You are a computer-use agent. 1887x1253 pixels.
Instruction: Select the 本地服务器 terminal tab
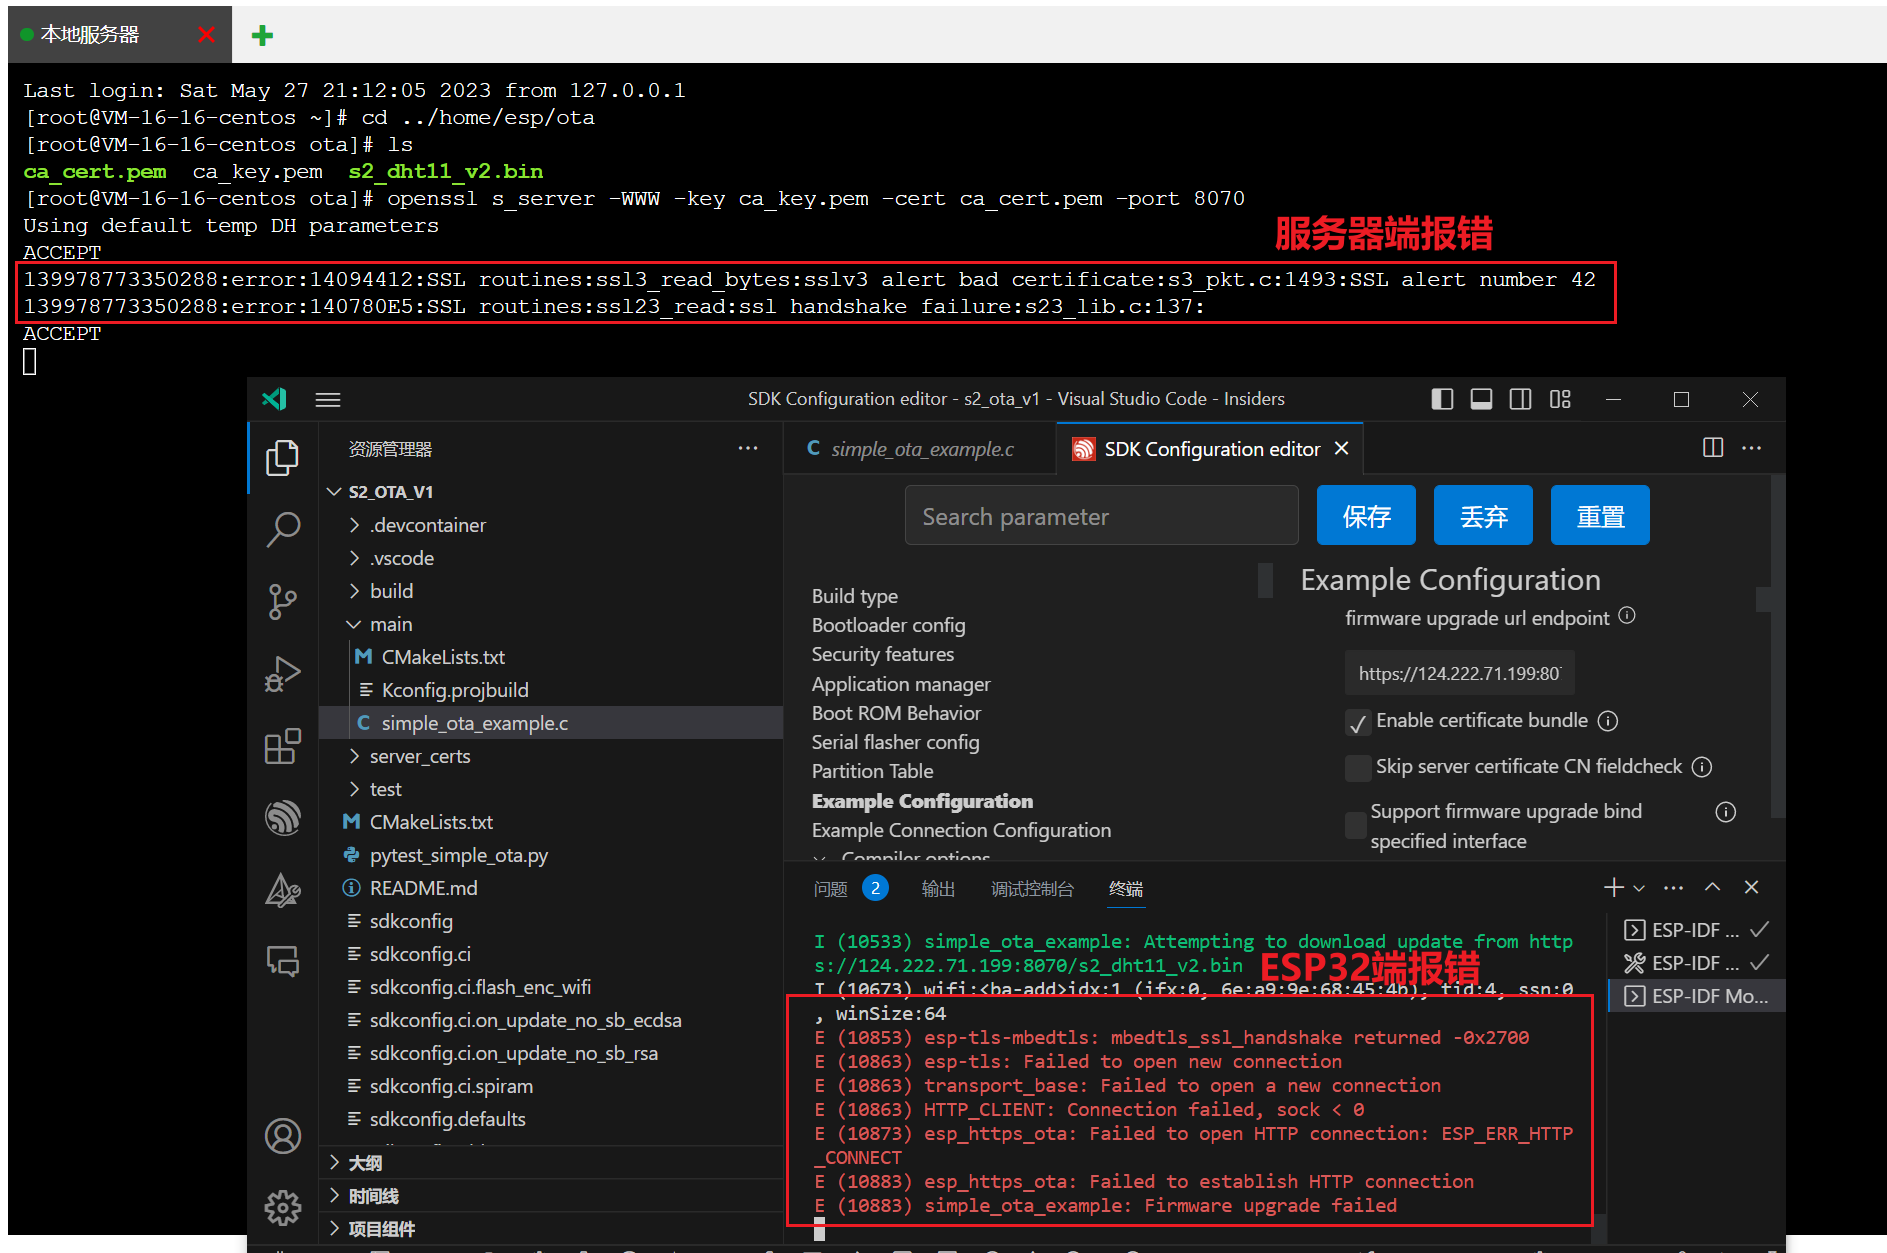119,34
